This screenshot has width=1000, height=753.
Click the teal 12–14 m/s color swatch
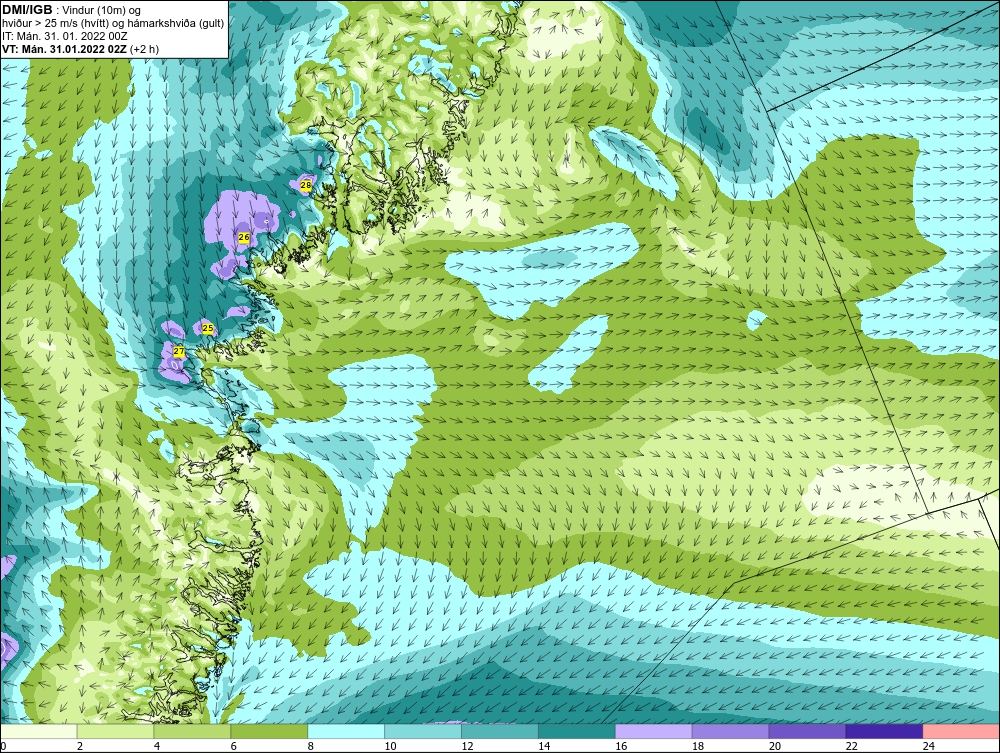[499, 731]
